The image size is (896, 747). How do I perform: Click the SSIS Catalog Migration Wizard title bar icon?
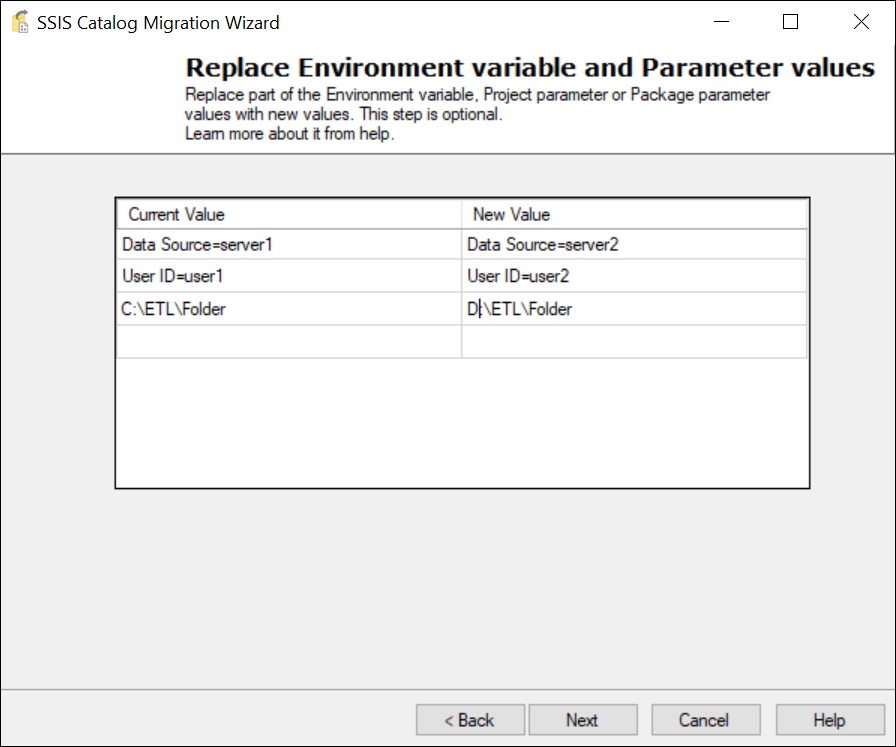[20, 21]
